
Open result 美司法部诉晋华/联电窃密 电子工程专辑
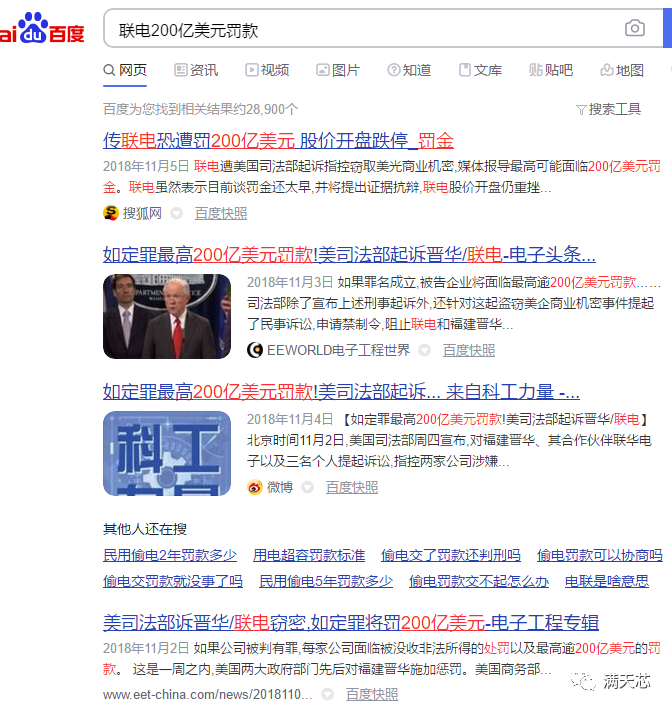(351, 623)
